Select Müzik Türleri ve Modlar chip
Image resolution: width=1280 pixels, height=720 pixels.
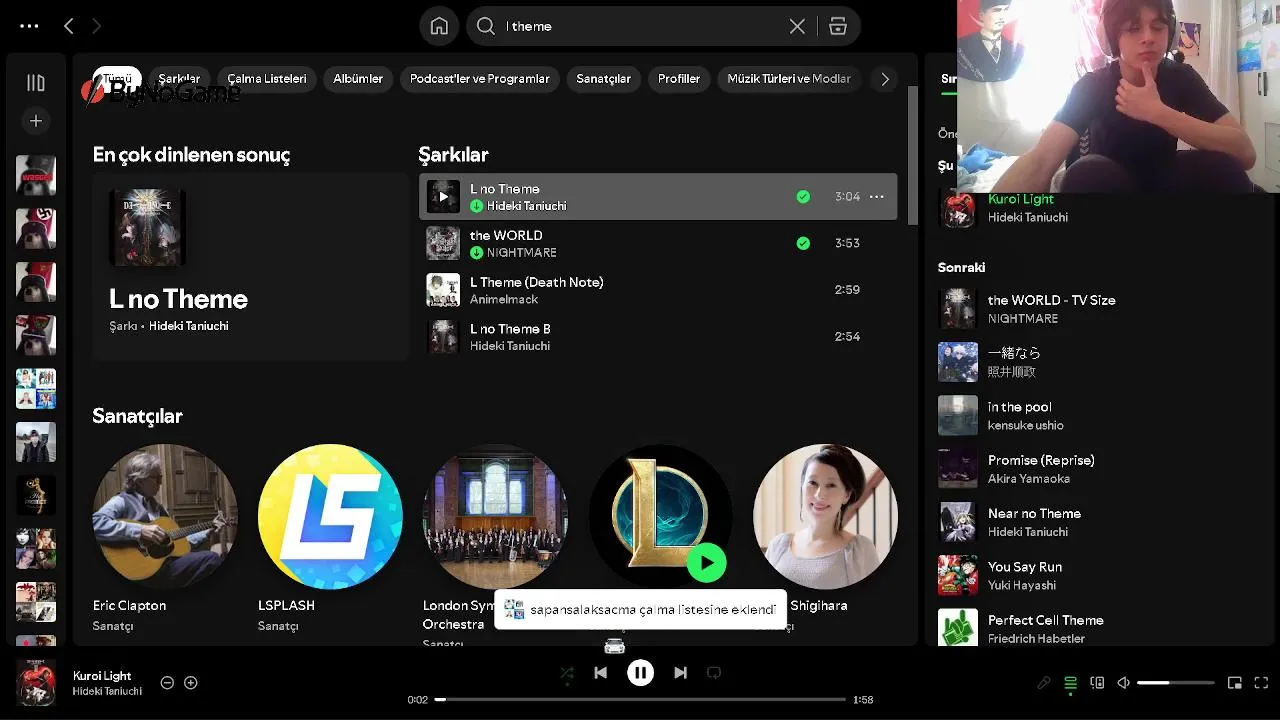[x=789, y=79]
